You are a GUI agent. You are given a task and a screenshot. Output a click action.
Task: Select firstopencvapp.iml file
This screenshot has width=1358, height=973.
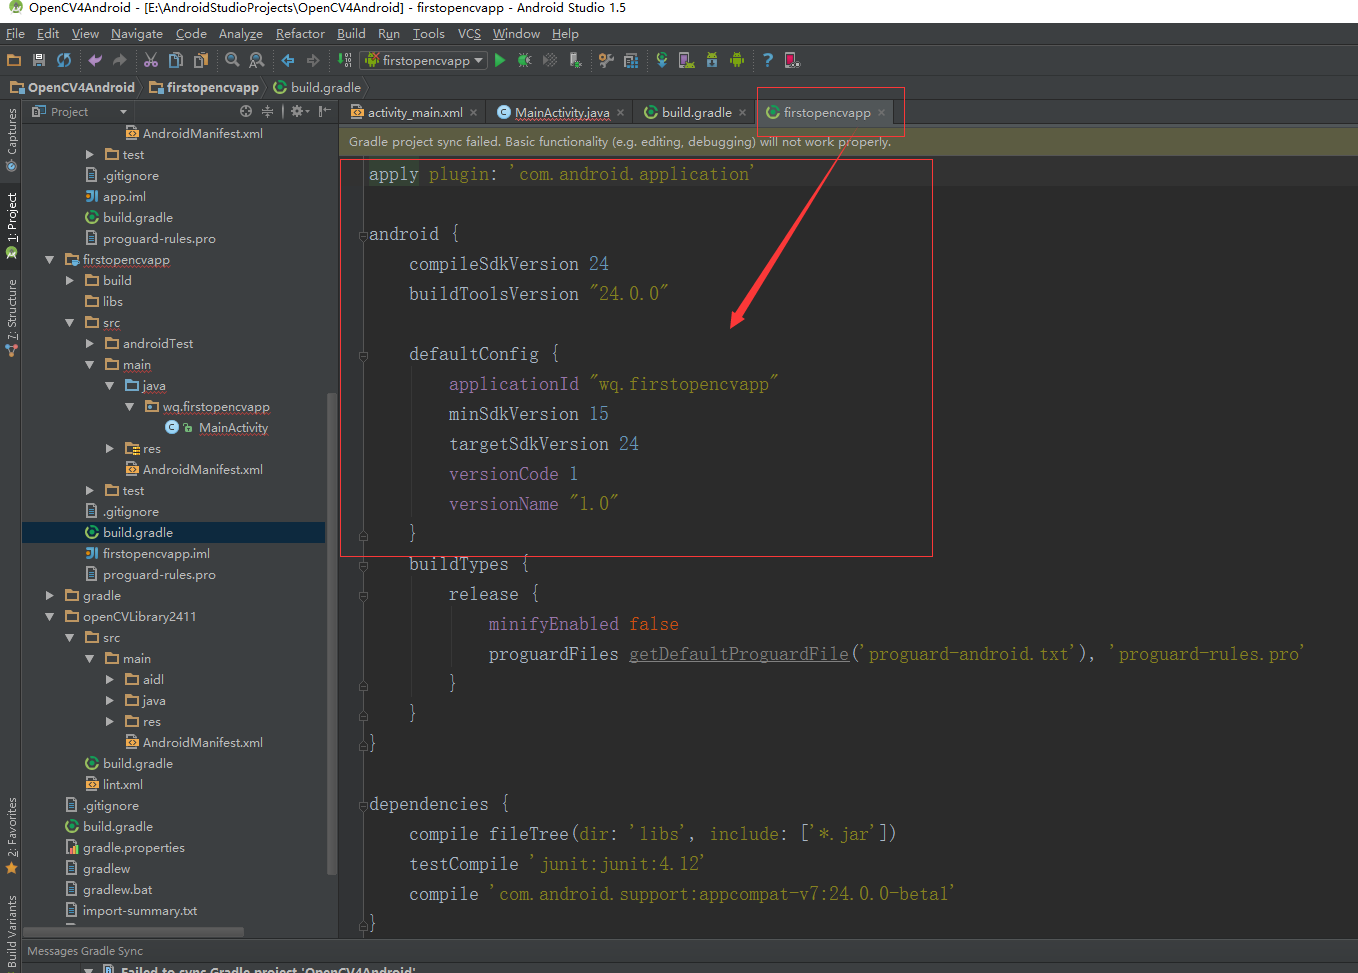click(156, 553)
